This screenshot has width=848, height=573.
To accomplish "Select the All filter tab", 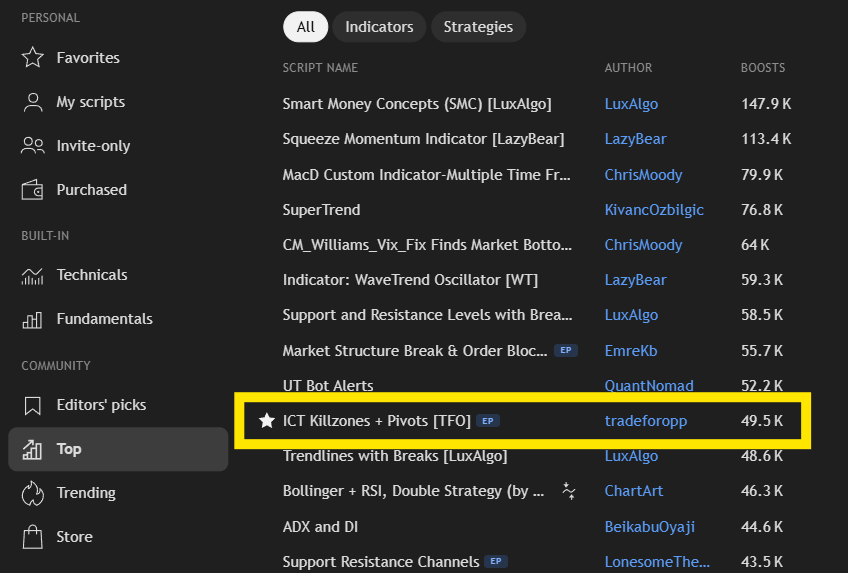I will (306, 26).
